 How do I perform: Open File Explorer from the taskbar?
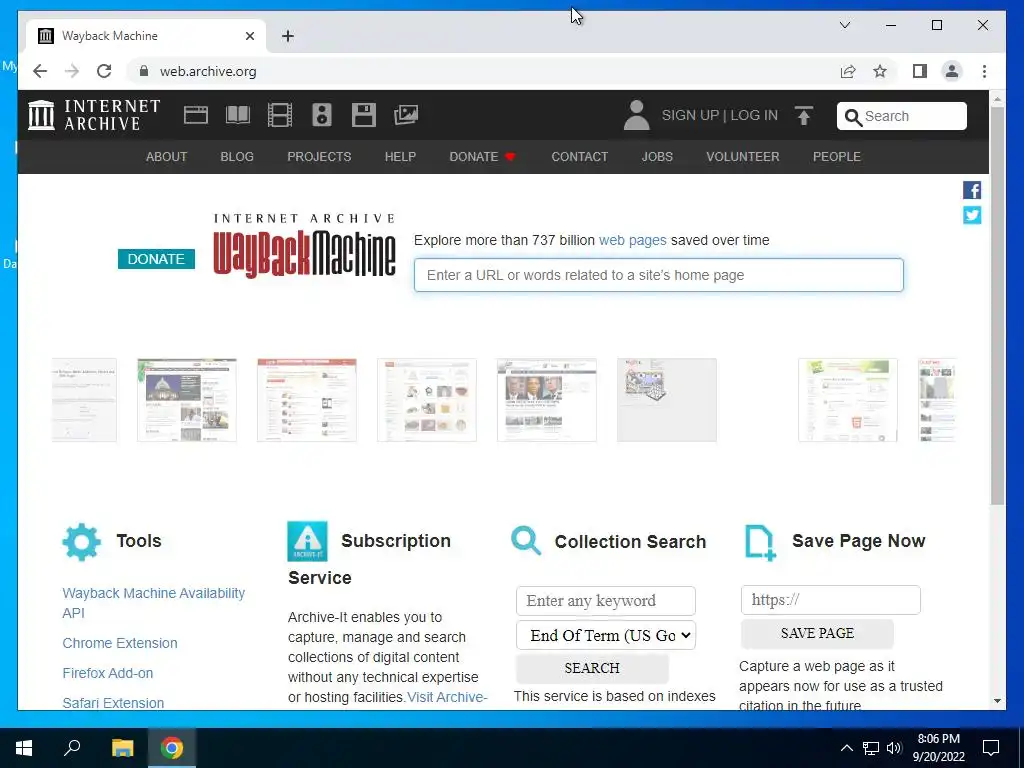pos(122,748)
